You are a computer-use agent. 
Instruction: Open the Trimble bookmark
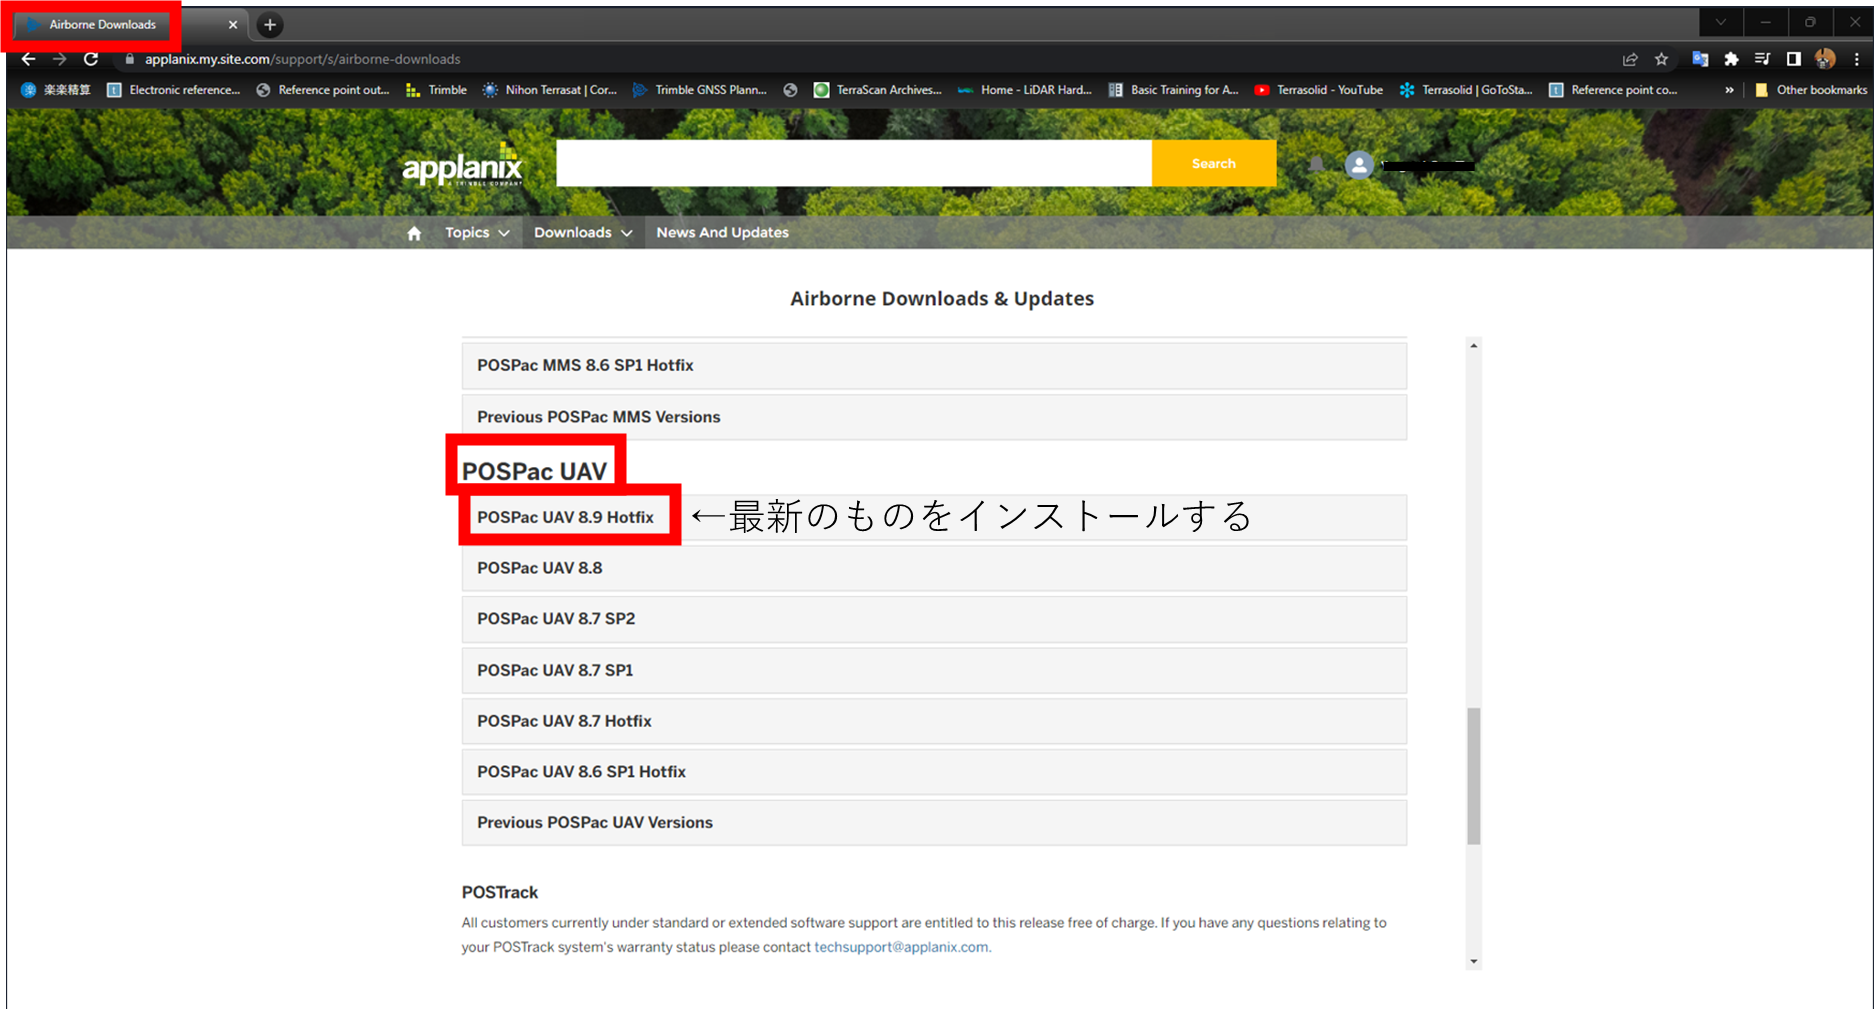tap(437, 90)
